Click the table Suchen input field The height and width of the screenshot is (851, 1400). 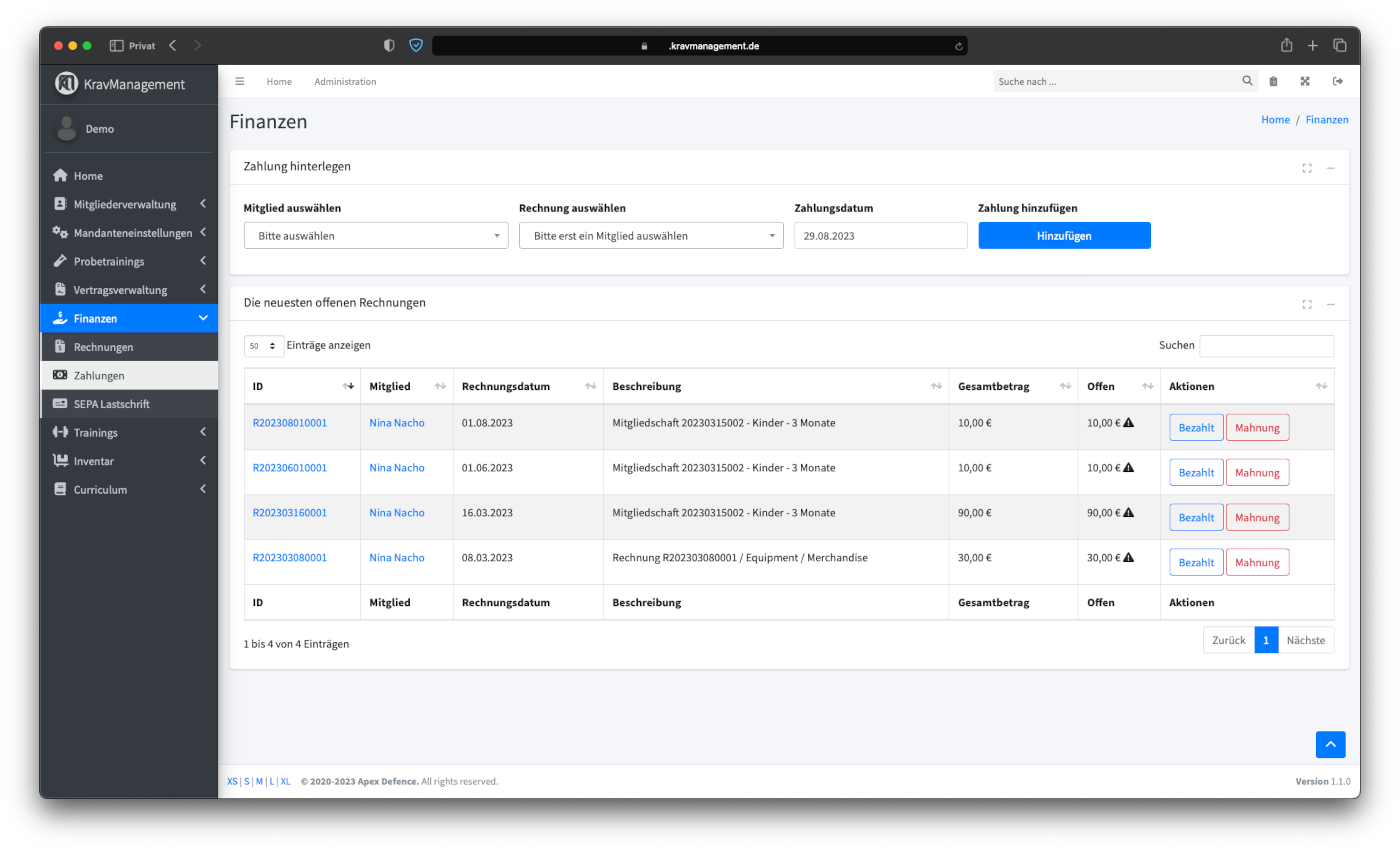[1266, 346]
